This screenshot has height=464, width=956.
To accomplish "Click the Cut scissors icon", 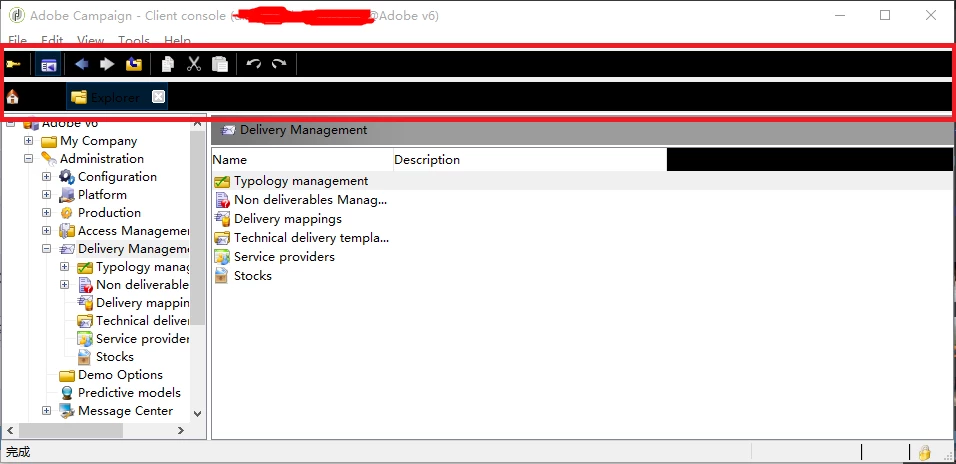I will point(194,64).
